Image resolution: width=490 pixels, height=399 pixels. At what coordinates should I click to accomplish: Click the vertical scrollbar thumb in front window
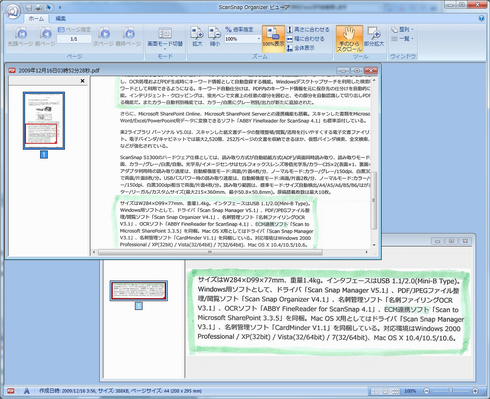(374, 201)
